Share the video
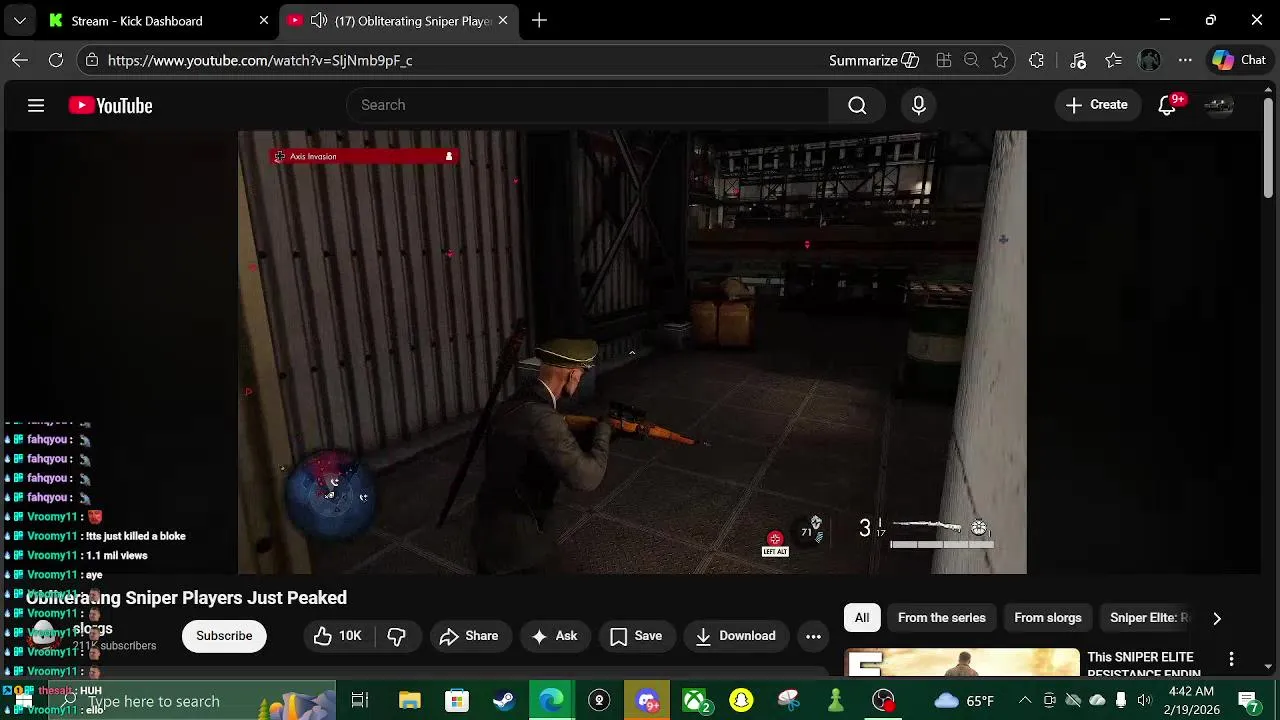This screenshot has height=720, width=1280. [469, 636]
